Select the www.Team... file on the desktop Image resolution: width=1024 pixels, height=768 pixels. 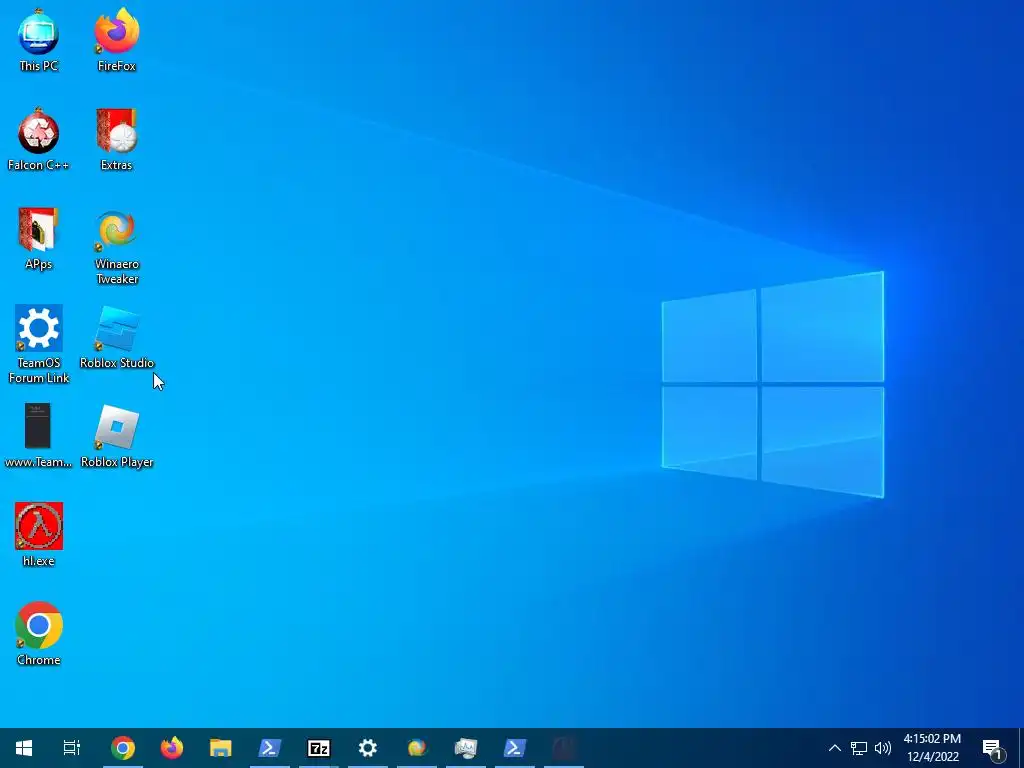(39, 436)
